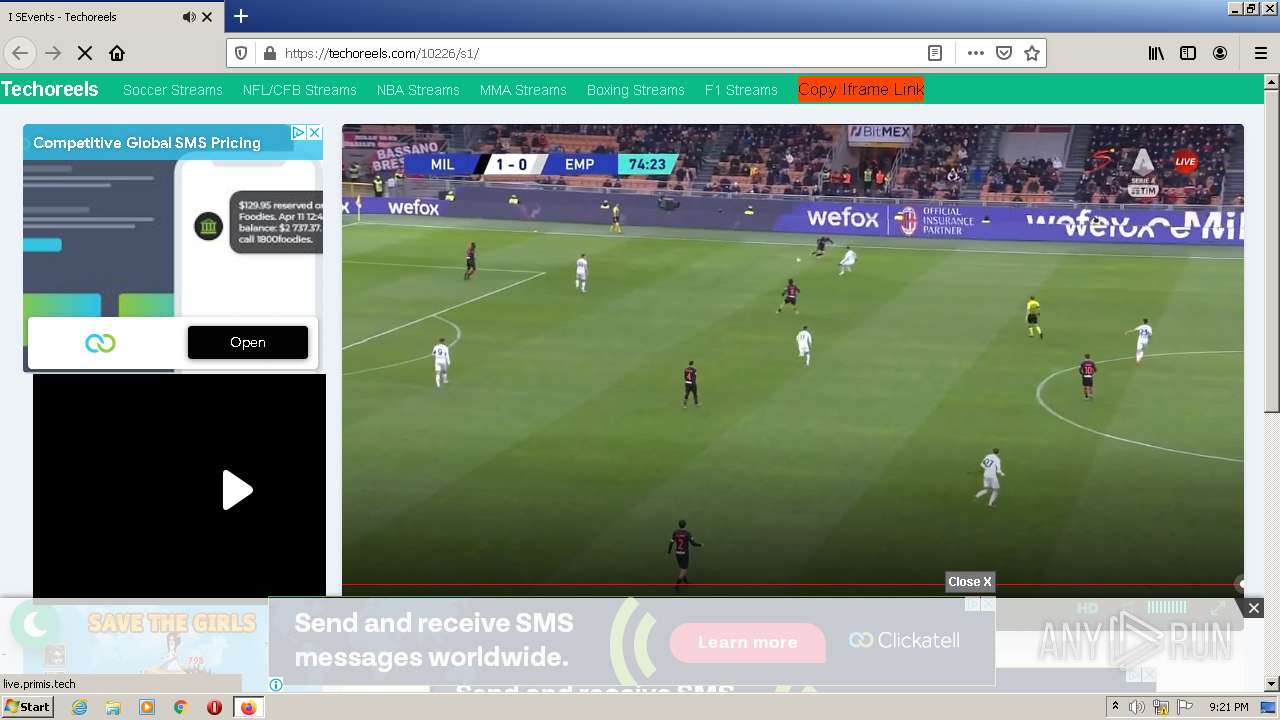Open the browser home page

coord(117,53)
